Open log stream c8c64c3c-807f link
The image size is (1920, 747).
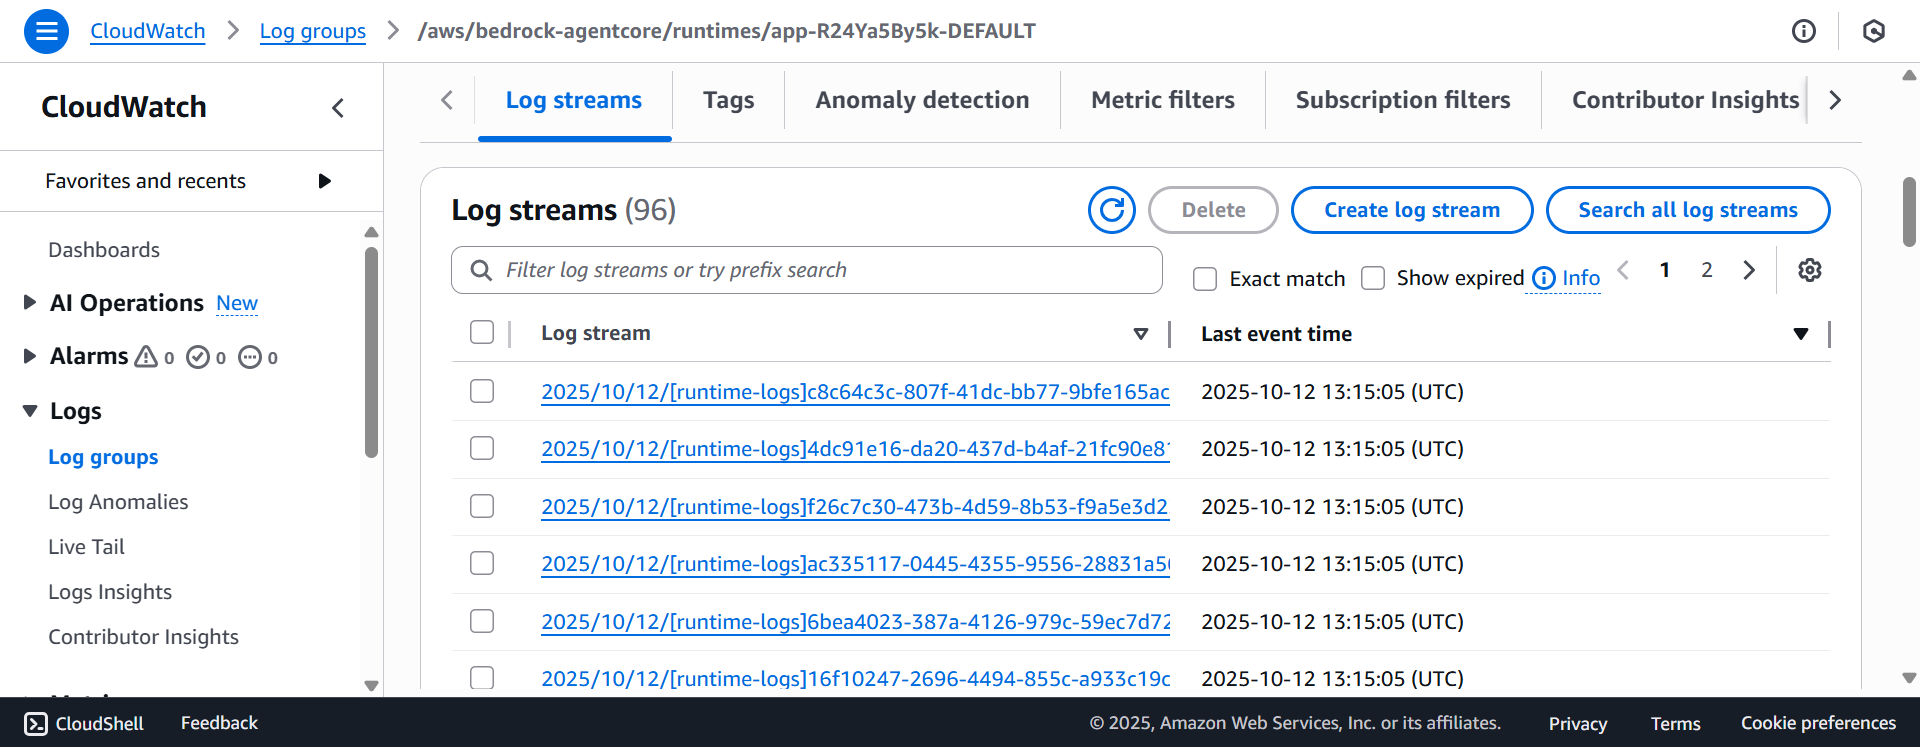click(x=855, y=392)
